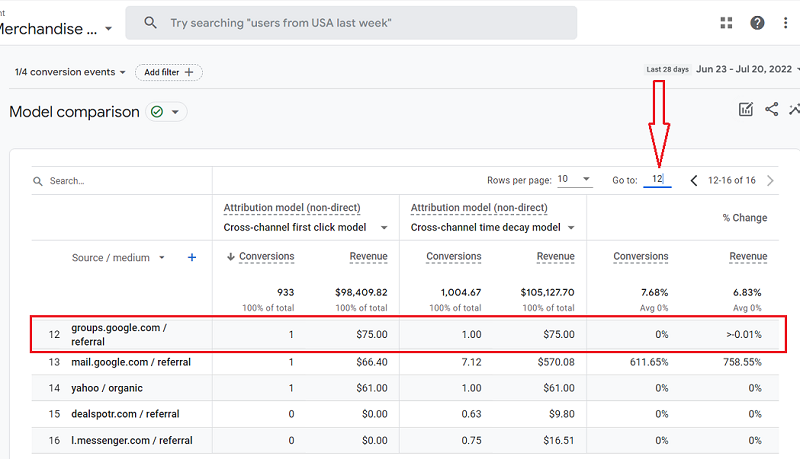Click the 7.68% total conversions change
Screen dimensions: 800x459
point(655,293)
